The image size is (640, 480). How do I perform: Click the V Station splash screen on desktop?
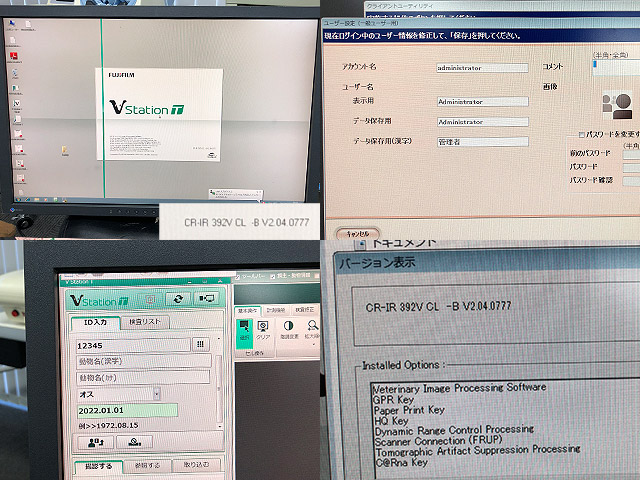point(159,115)
